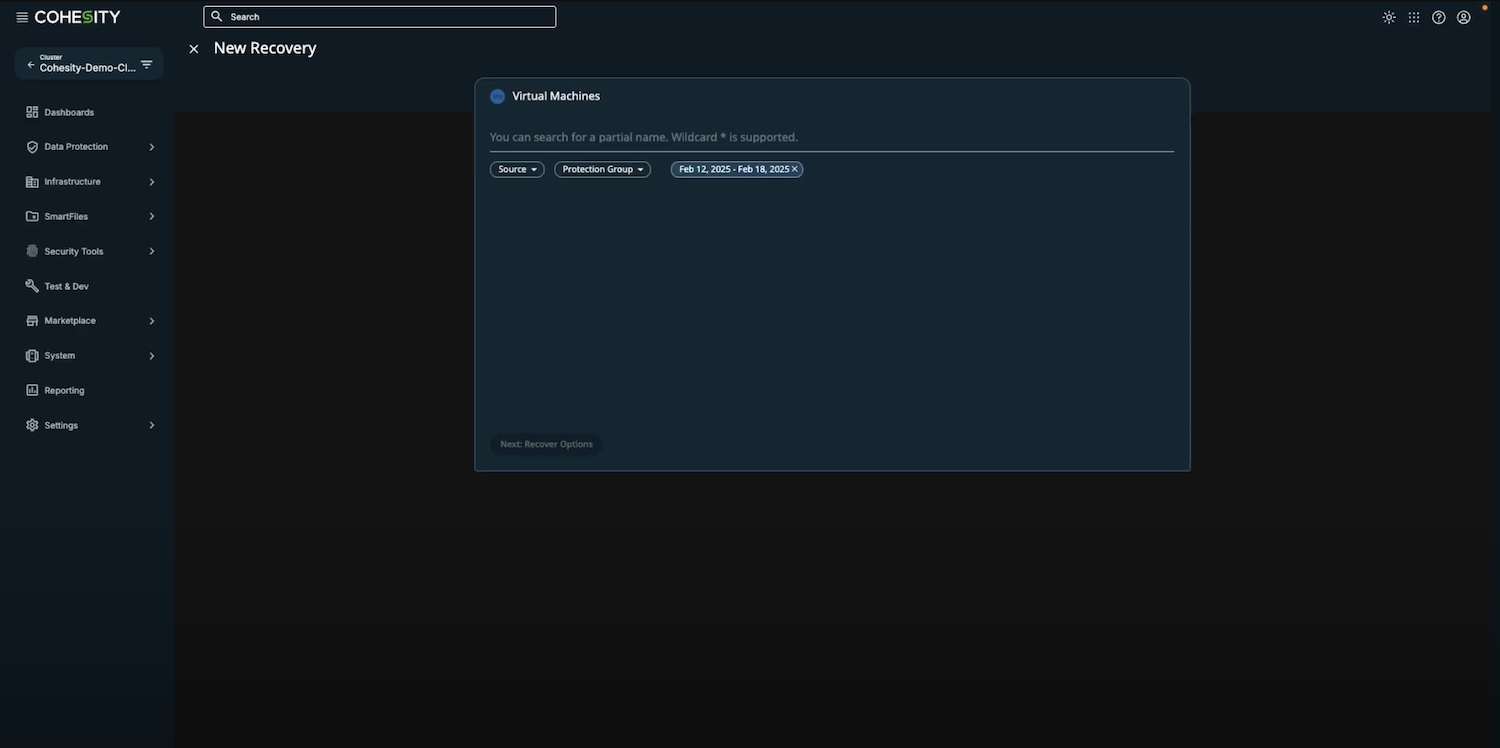Open the Protection Group filter dropdown
The width and height of the screenshot is (1500, 748).
click(x=602, y=170)
